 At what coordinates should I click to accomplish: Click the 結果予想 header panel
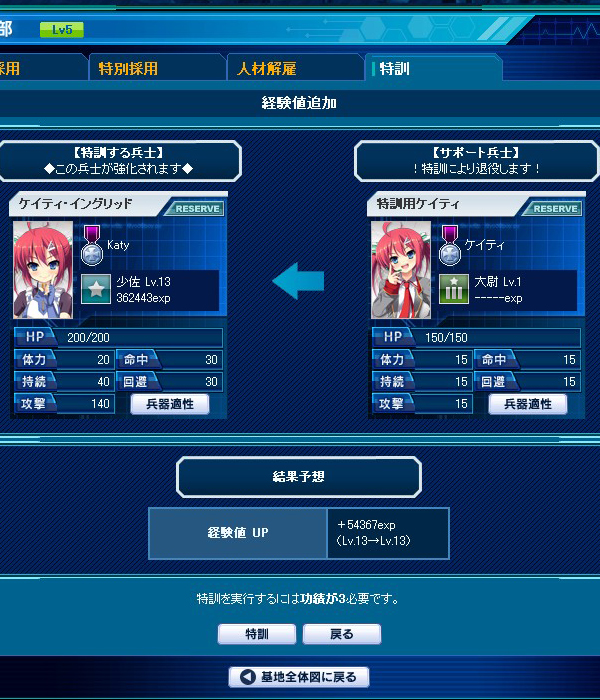pos(299,477)
